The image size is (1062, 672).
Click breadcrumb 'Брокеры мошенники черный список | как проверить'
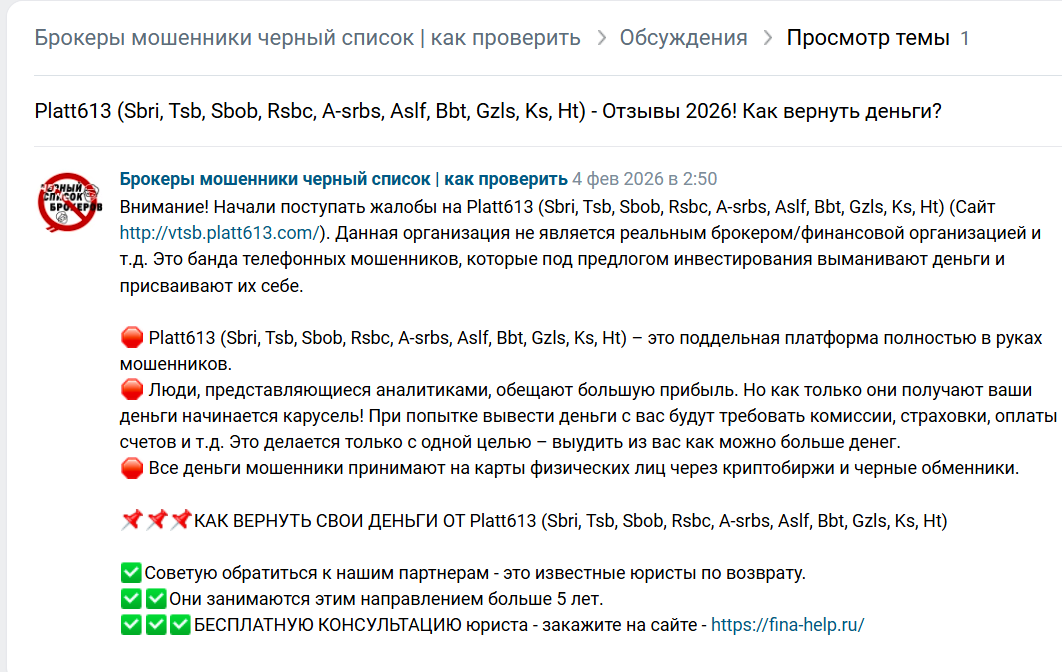tap(307, 38)
